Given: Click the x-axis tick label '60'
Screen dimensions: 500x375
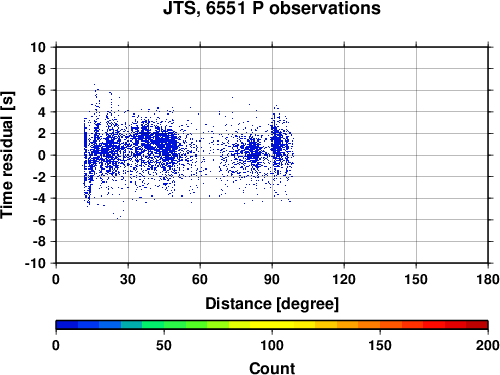Looking at the screenshot, I should point(200,279).
